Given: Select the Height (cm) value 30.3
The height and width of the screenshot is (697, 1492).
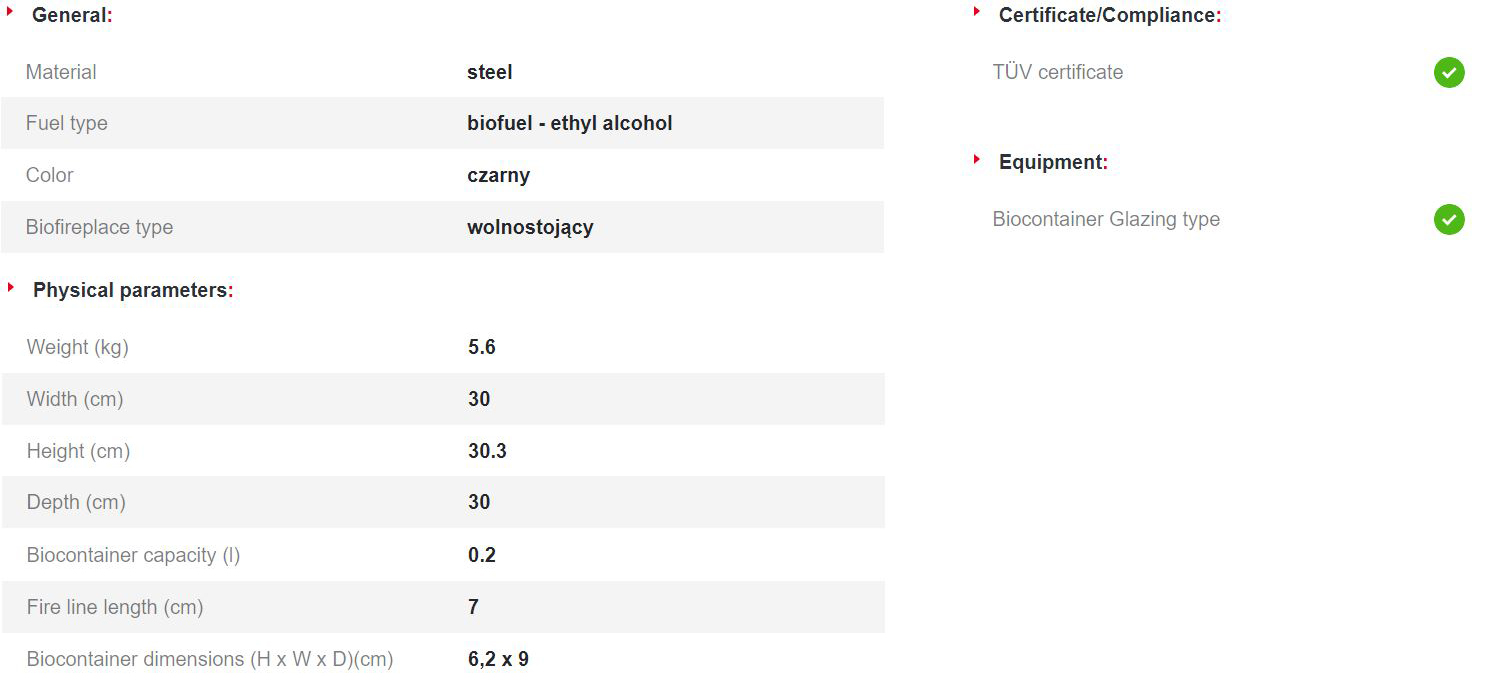Looking at the screenshot, I should coord(487,451).
